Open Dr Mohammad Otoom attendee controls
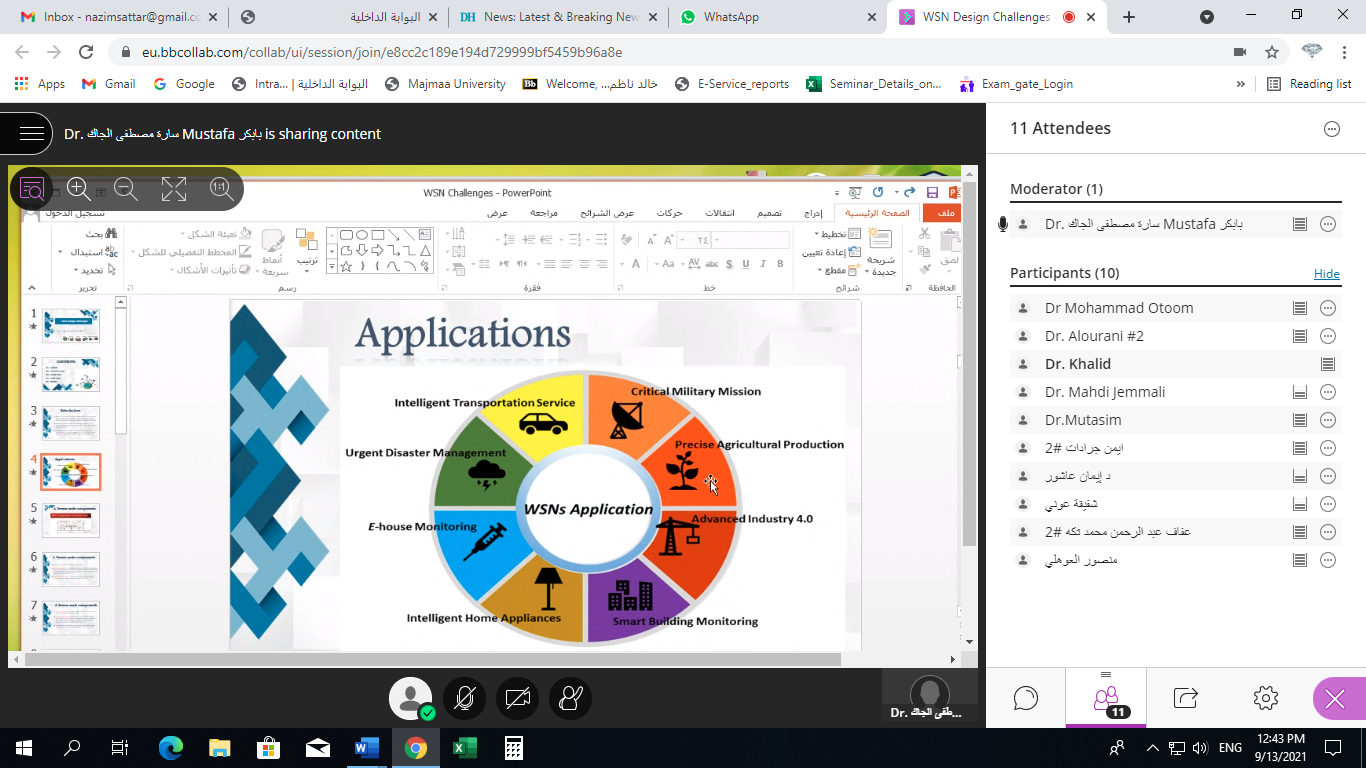The height and width of the screenshot is (768, 1366). coord(1328,308)
